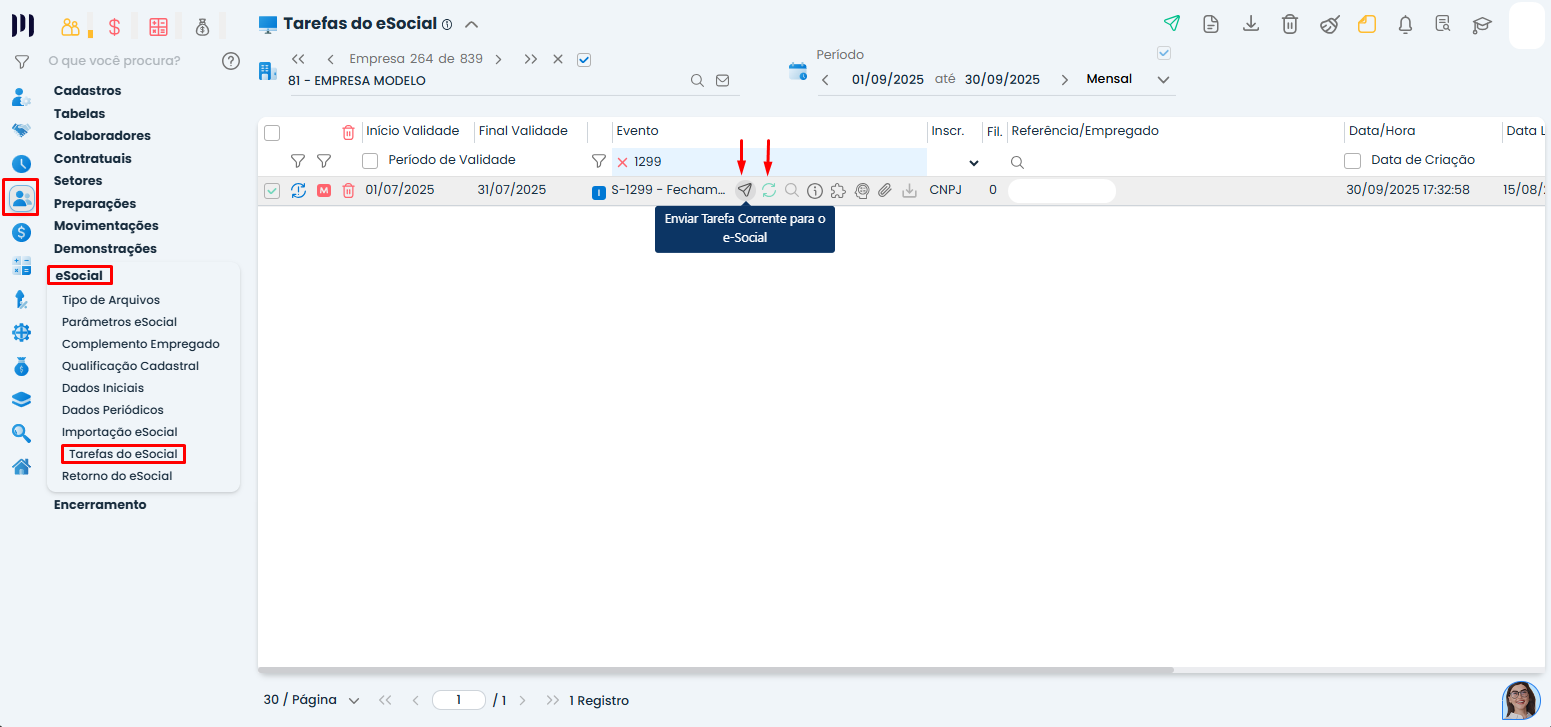Click green paper plane icon in top toolbar
The image size is (1551, 727).
pyautogui.click(x=1171, y=24)
